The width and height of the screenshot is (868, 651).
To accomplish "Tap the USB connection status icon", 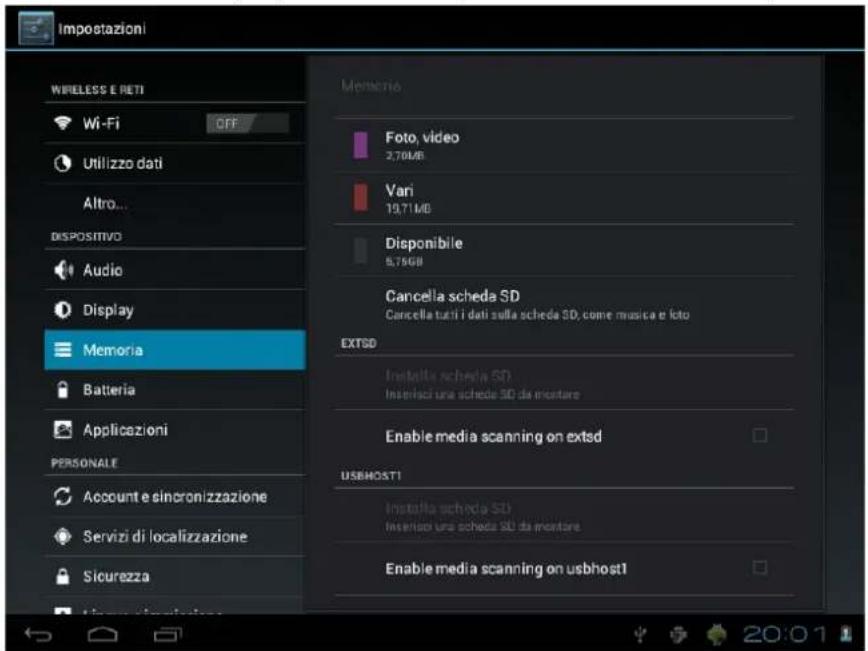I will (x=640, y=634).
